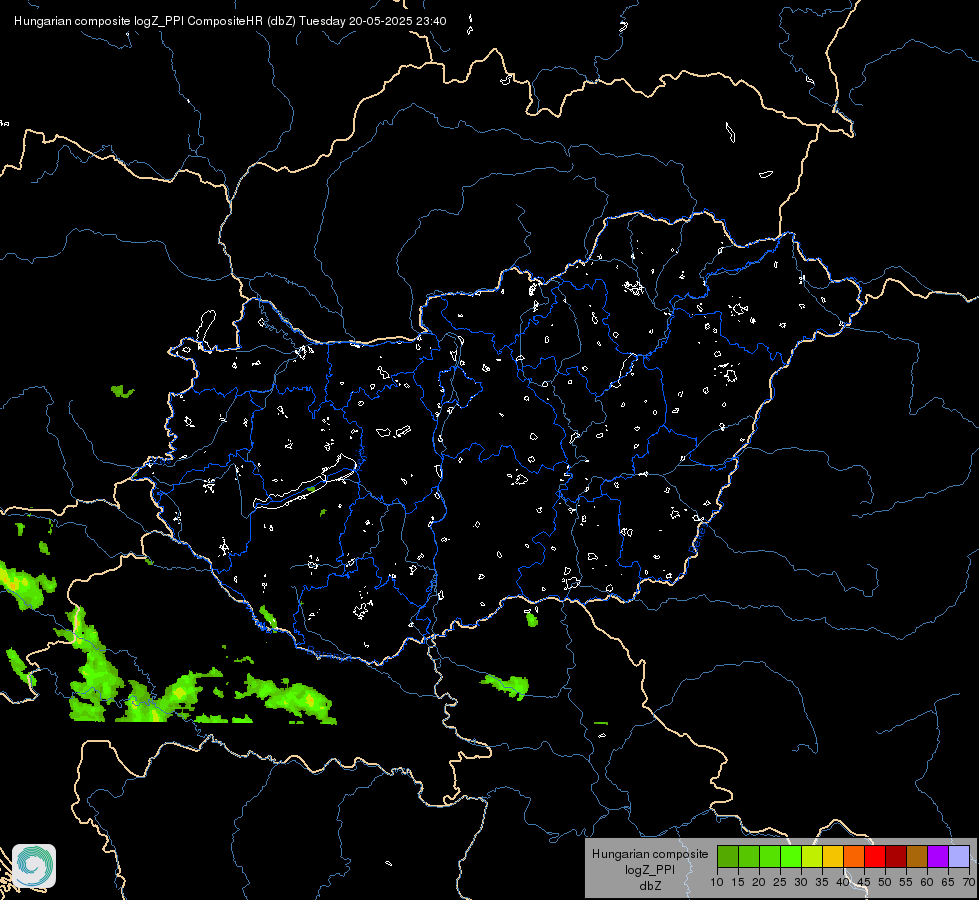
Task: Click the legend scale value '10'
Action: point(717,883)
